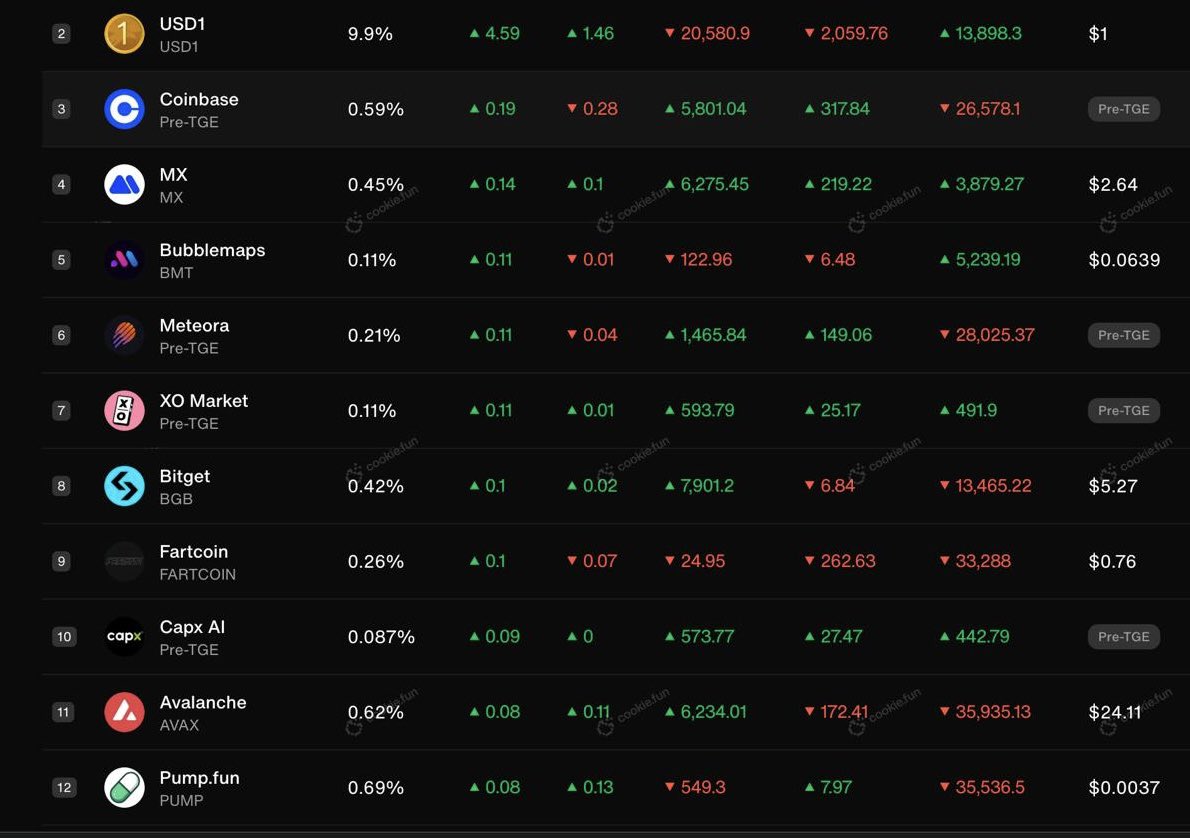Screen dimensions: 1190x838
Task: Click the XO Market pink logo
Action: 124,411
